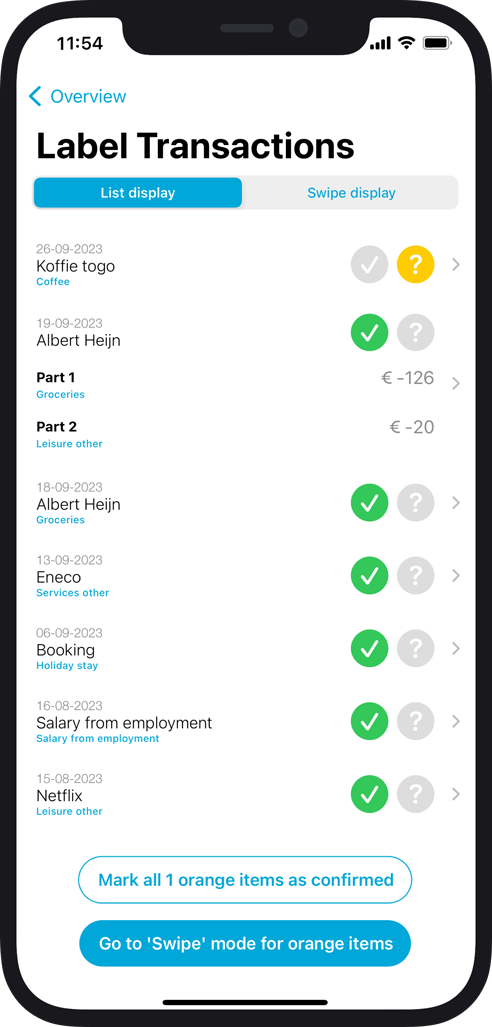The image size is (492, 1027).
Task: Switch to Swipe display tab
Action: [351, 193]
